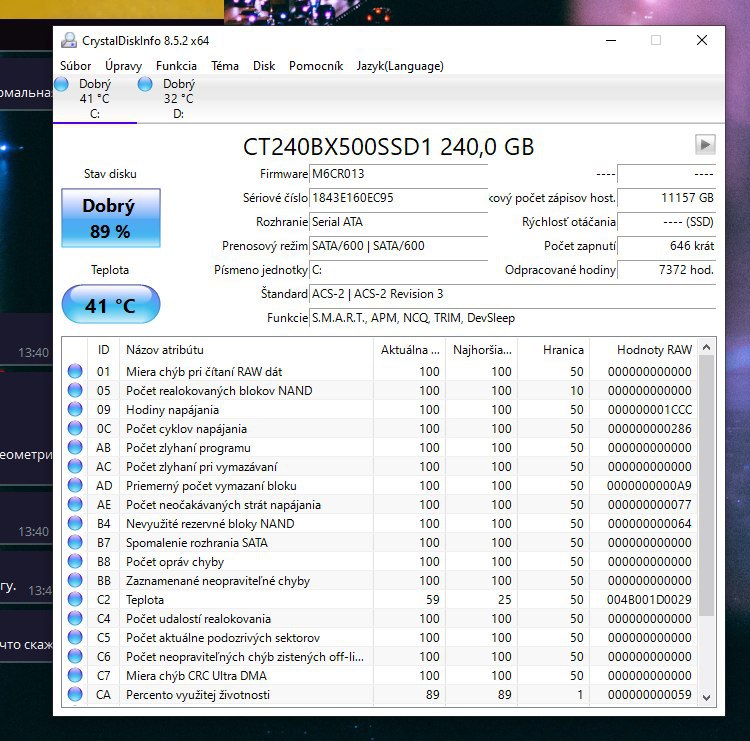Click the next disk arrow button
Screen dimensions: 750x741
tap(705, 144)
